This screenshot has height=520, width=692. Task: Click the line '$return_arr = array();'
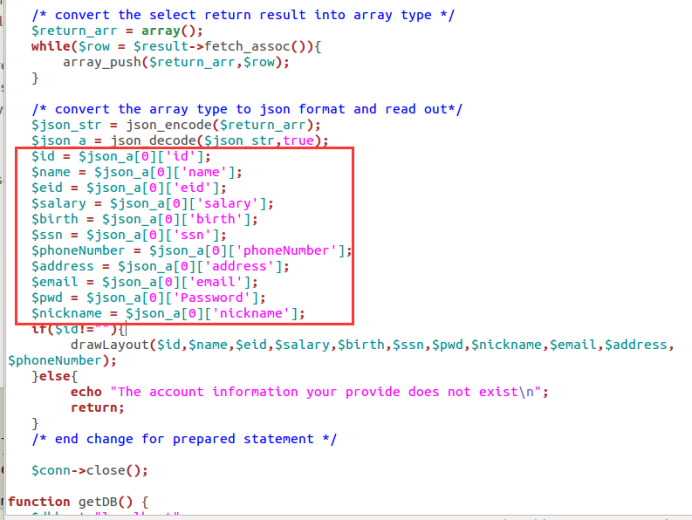coord(117,31)
